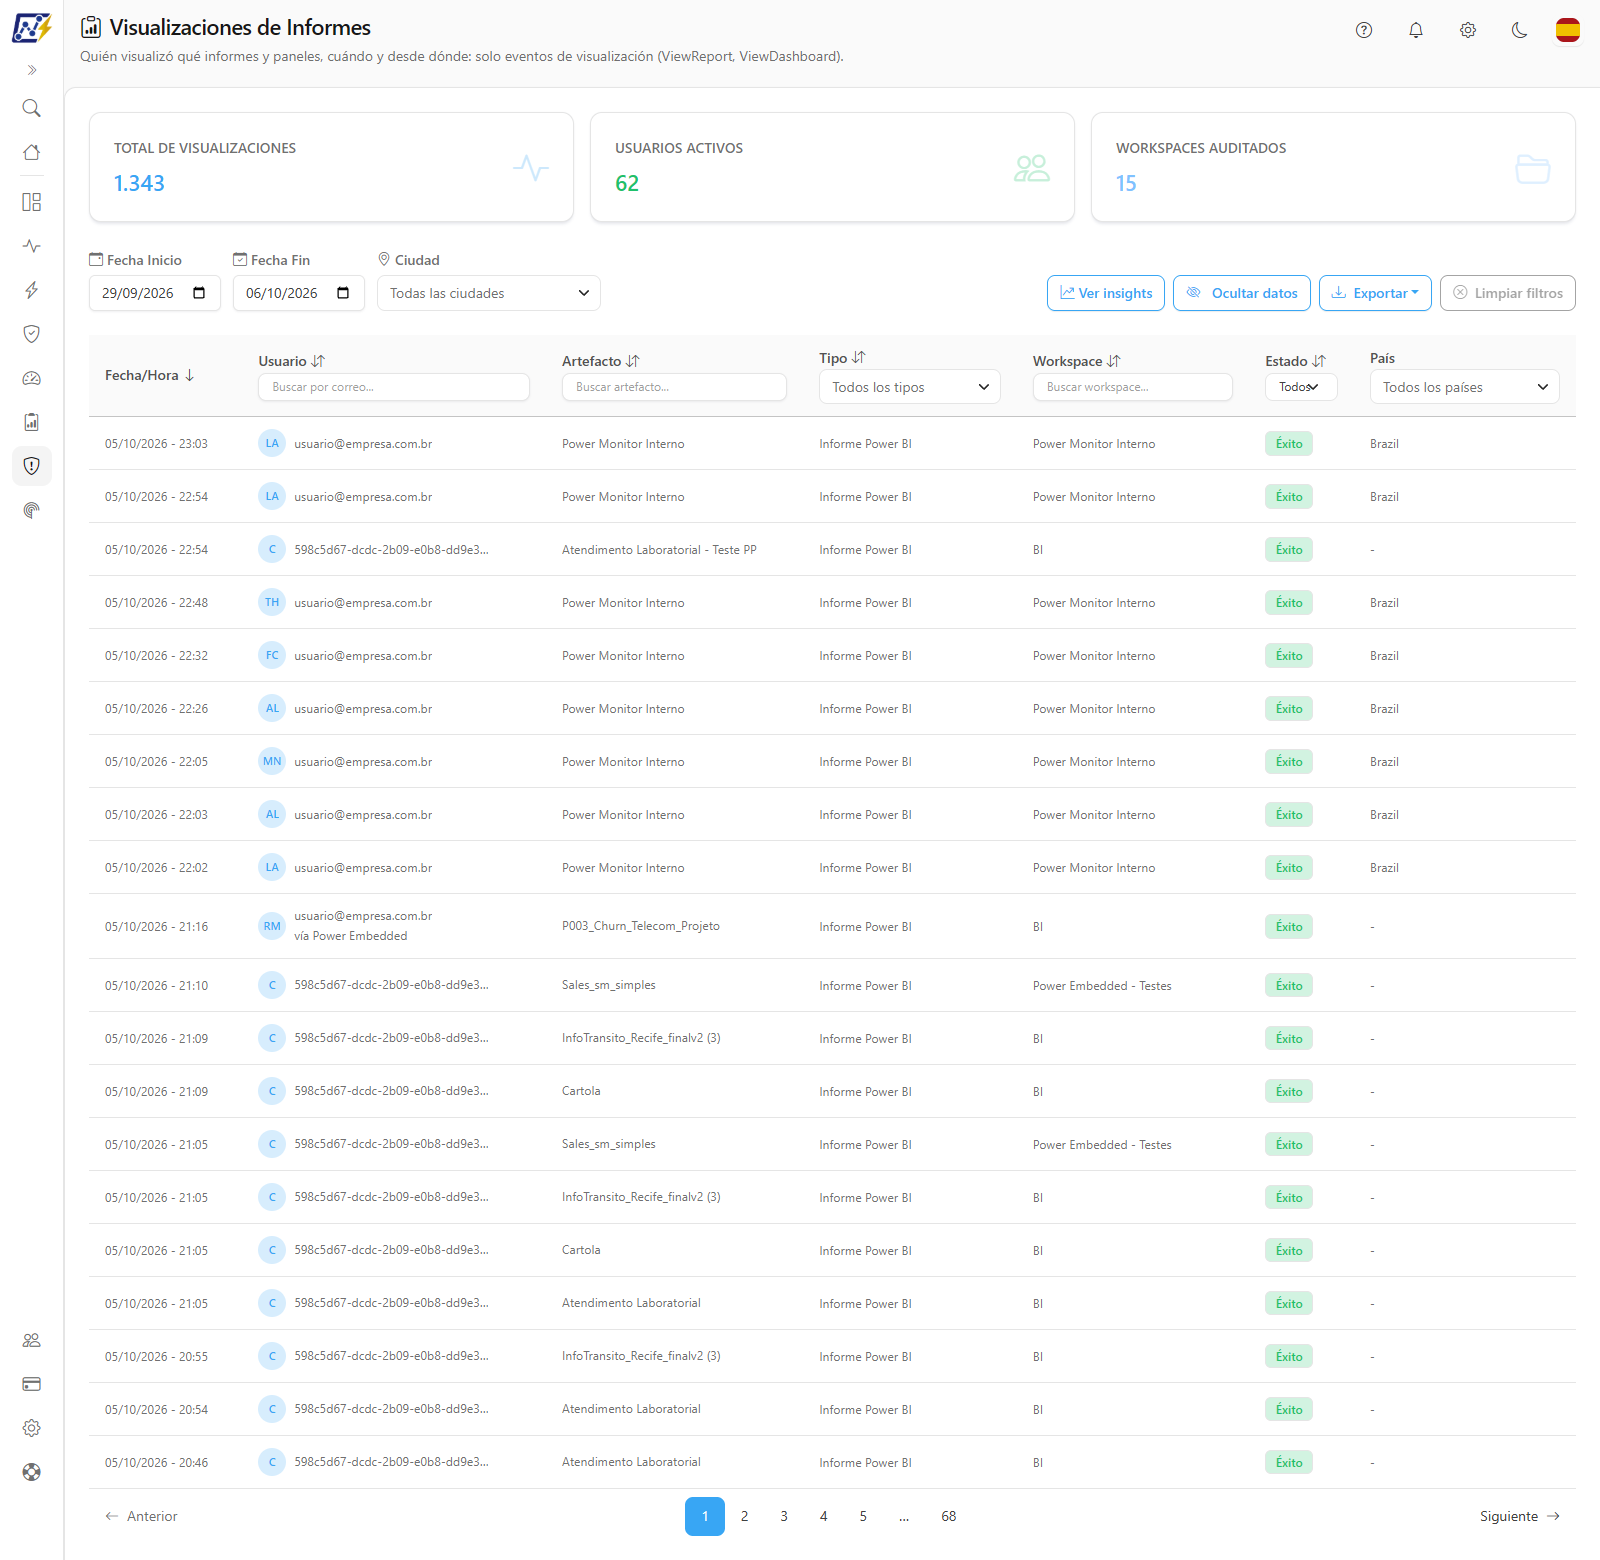This screenshot has width=1600, height=1560.
Task: Expand the sidebar with double chevron
Action: [x=32, y=70]
